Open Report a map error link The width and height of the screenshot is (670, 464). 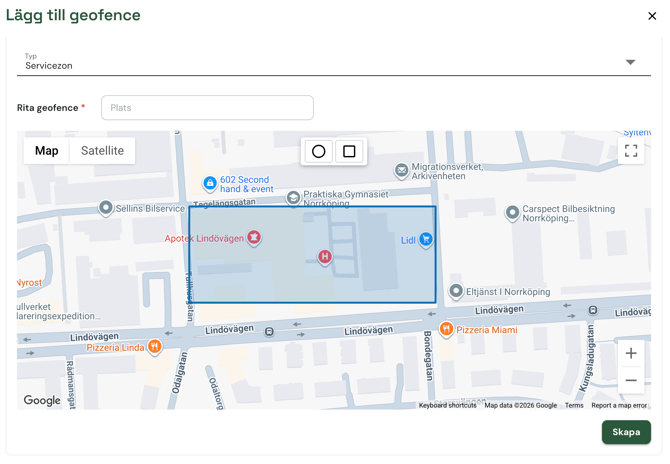pyautogui.click(x=619, y=405)
